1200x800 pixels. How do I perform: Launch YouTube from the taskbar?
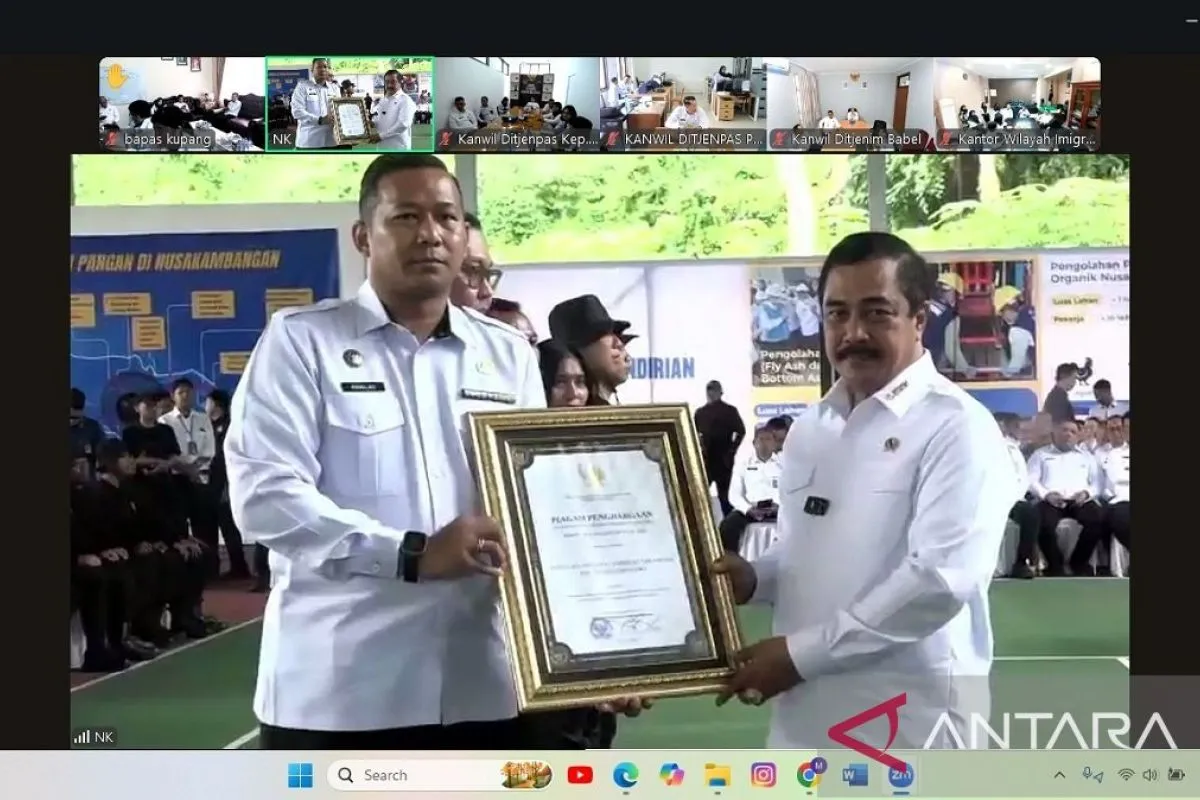(580, 775)
